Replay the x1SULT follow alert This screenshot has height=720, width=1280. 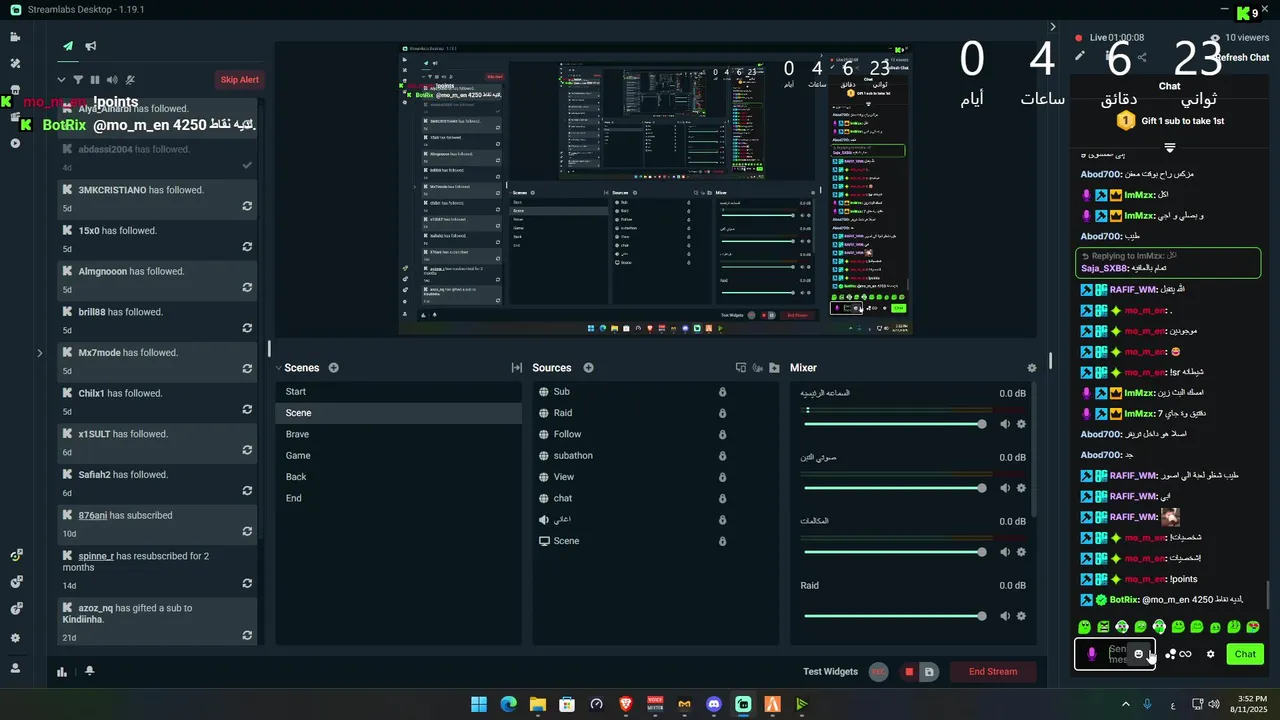click(x=247, y=450)
